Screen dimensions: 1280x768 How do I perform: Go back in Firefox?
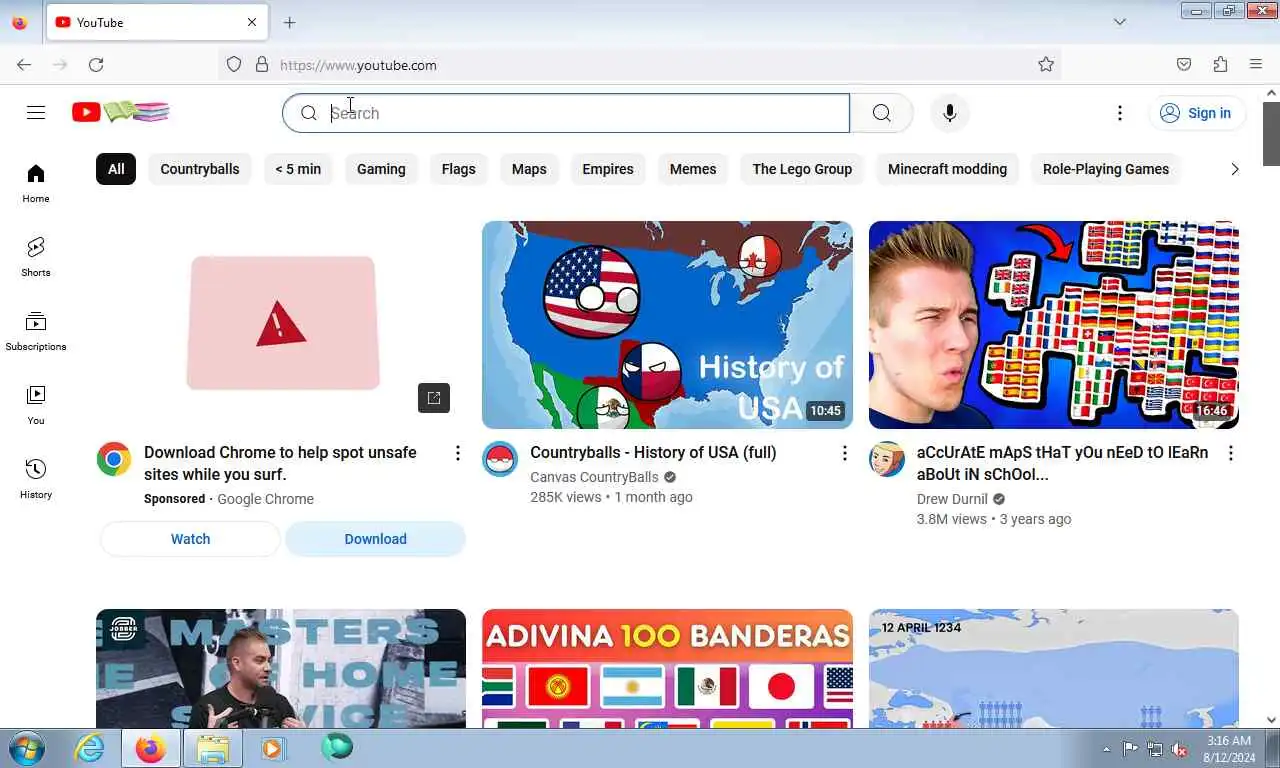click(24, 65)
